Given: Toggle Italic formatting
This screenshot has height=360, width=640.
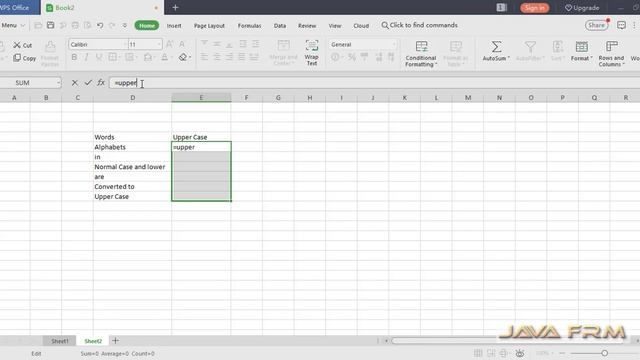Looking at the screenshot, I should [x=86, y=57].
